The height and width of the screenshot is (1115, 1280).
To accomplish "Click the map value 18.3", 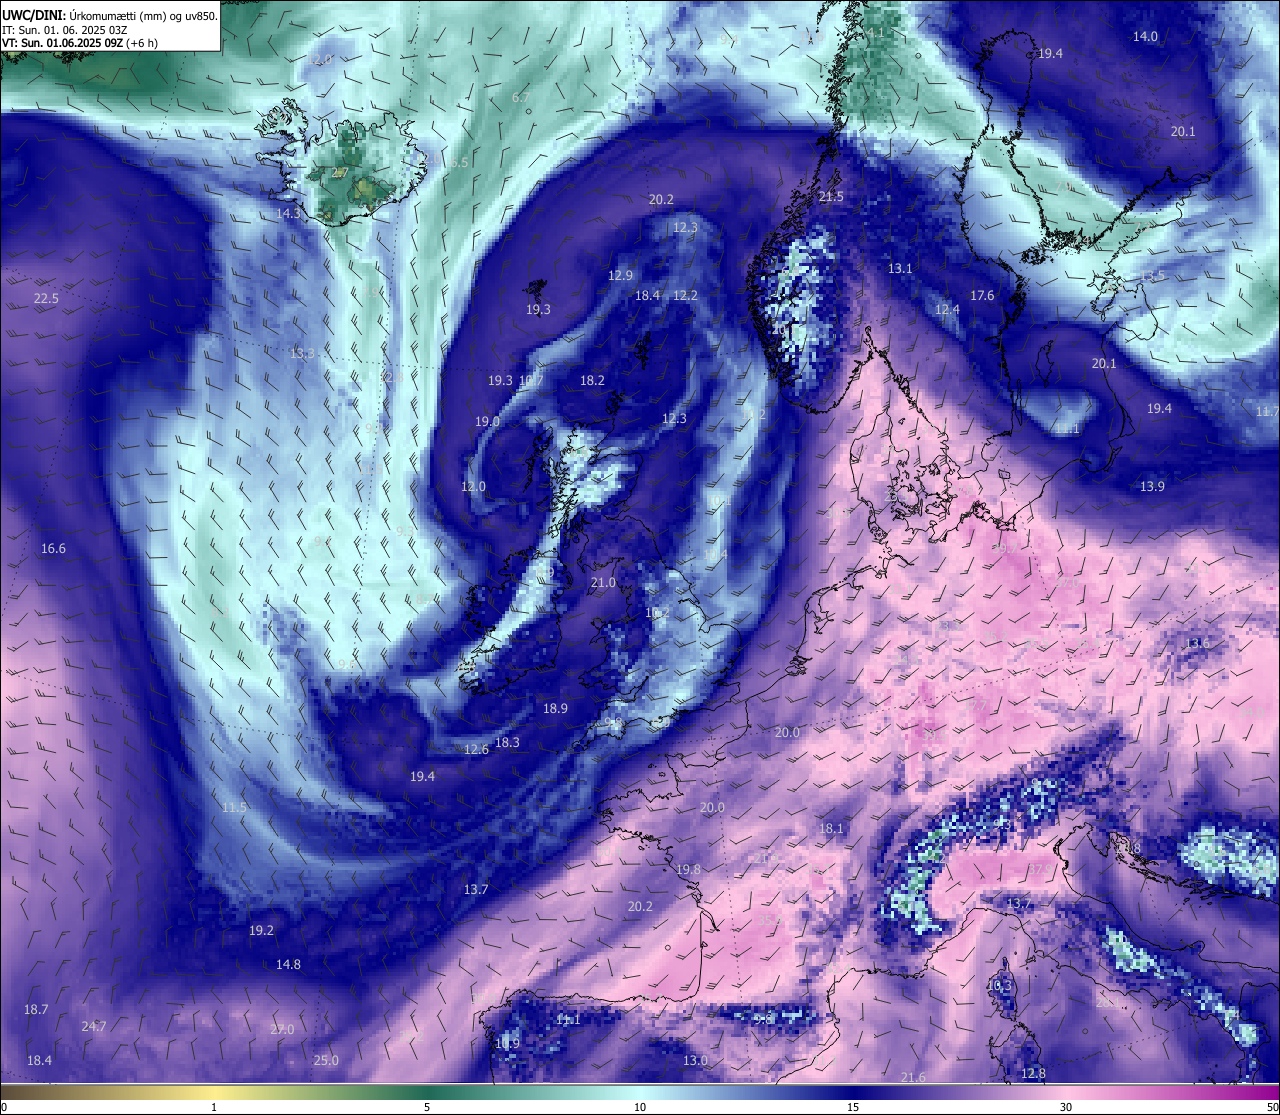I will coord(507,743).
